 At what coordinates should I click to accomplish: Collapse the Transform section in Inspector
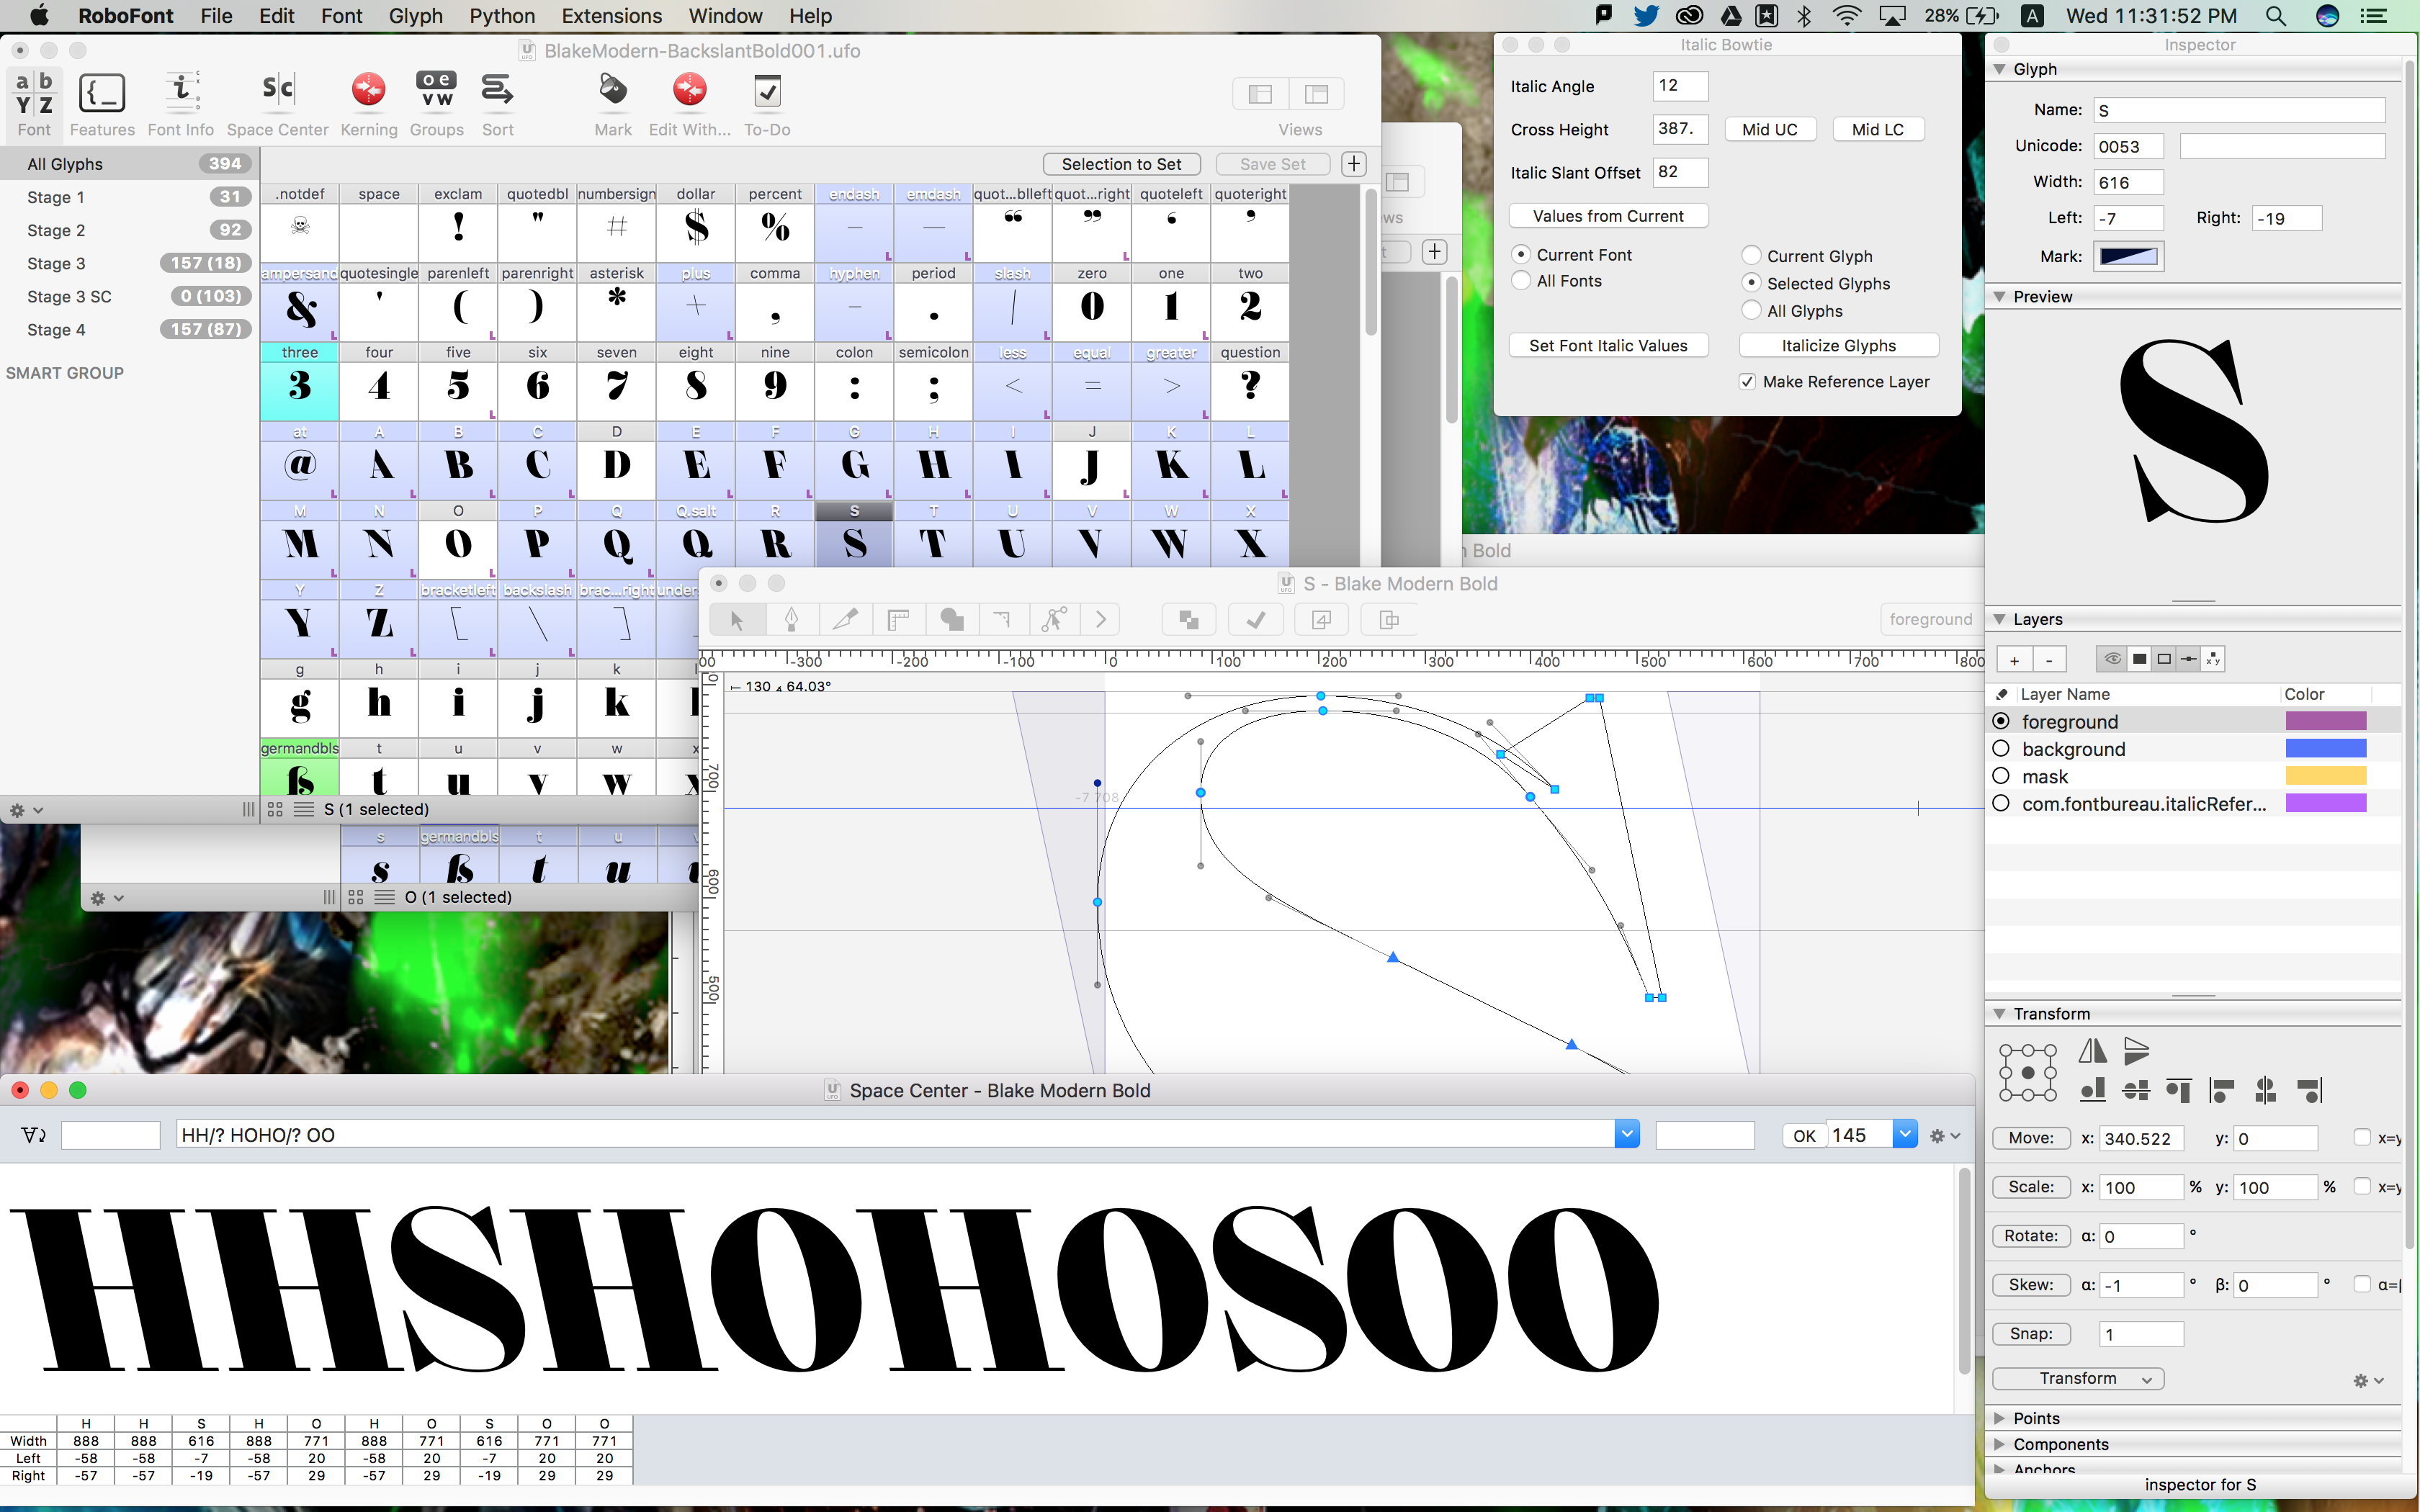click(x=1999, y=1014)
